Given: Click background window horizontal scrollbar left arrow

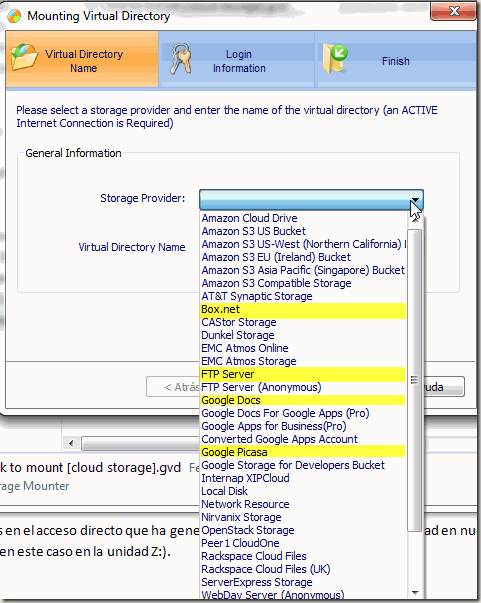Looking at the screenshot, I should (x=71, y=443).
